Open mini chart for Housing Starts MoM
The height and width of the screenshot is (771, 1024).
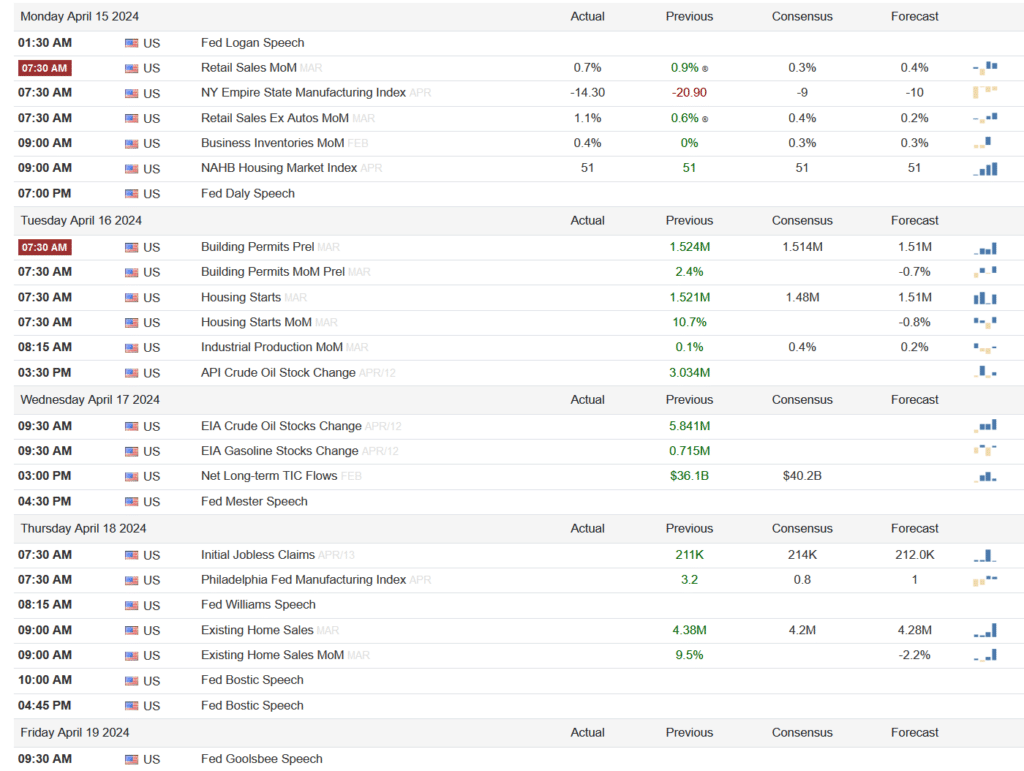tap(985, 322)
